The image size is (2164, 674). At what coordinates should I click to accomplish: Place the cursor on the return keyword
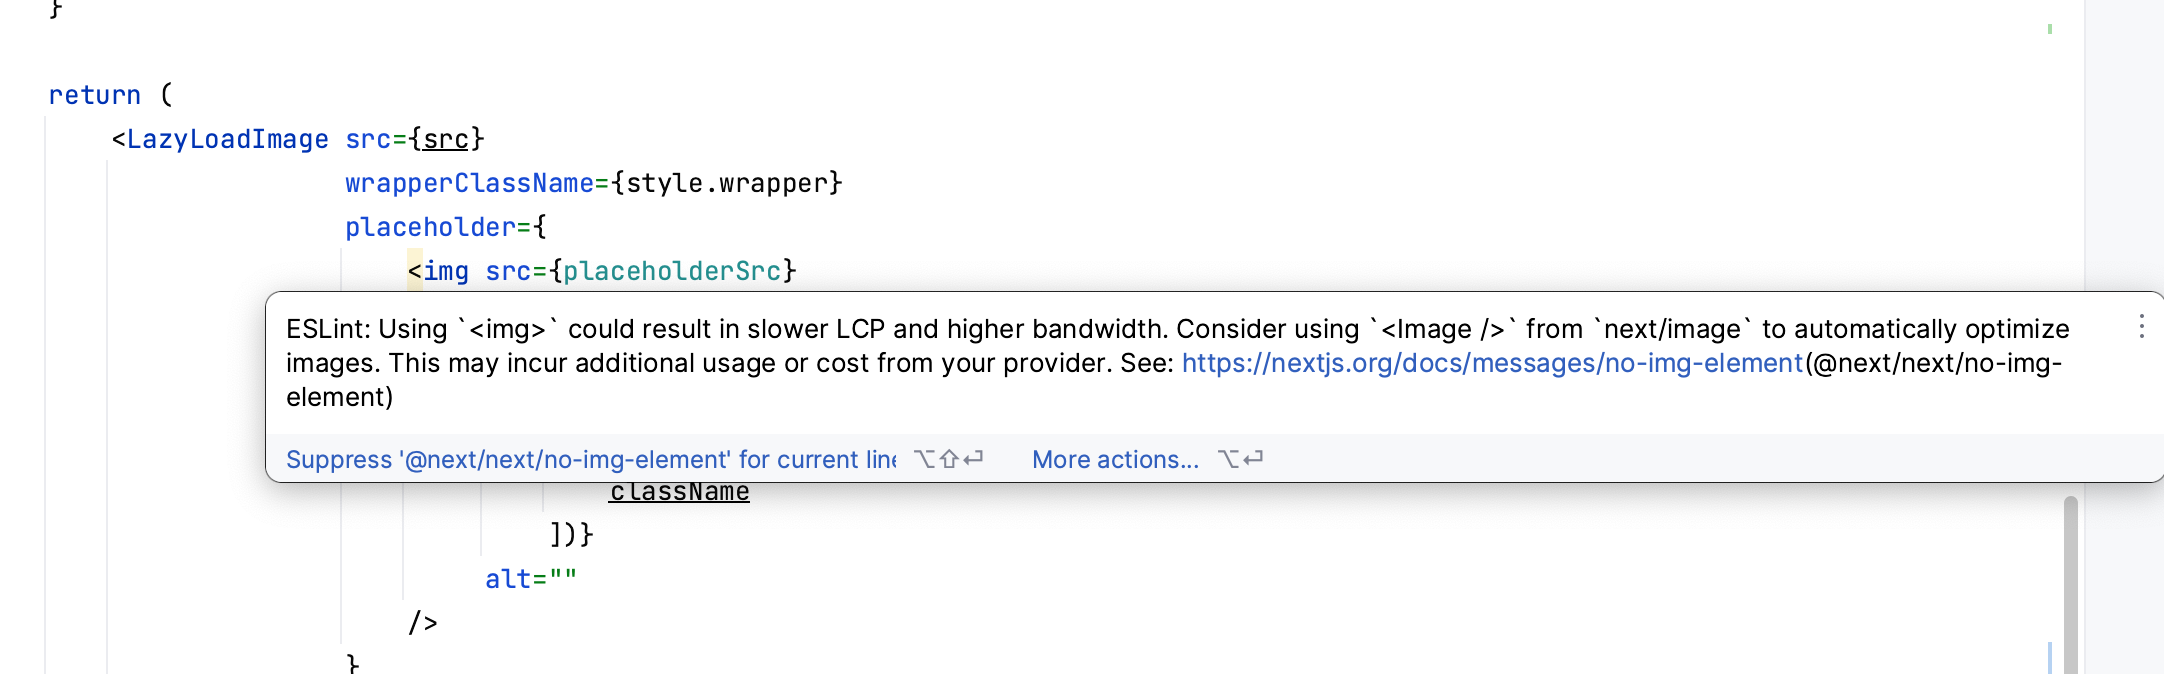(94, 94)
